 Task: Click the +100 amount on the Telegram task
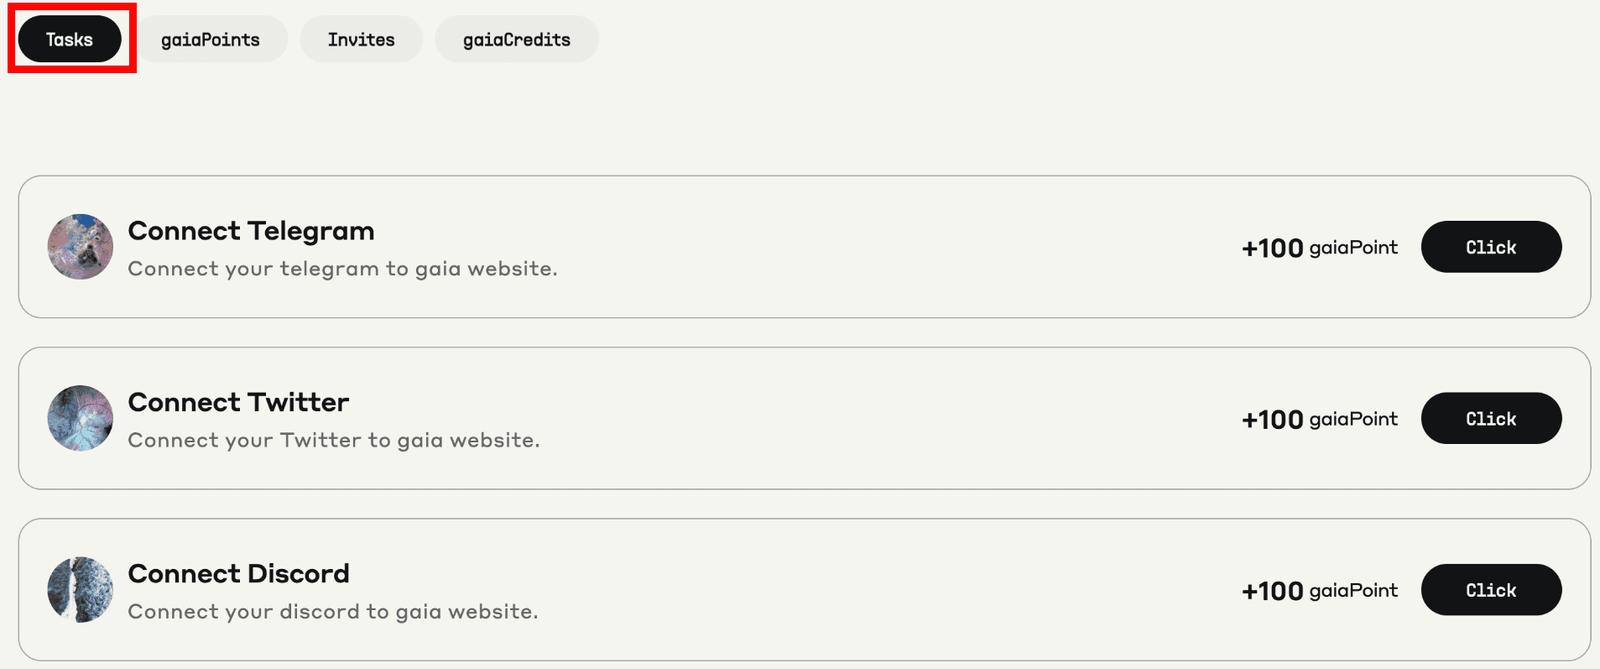1272,248
